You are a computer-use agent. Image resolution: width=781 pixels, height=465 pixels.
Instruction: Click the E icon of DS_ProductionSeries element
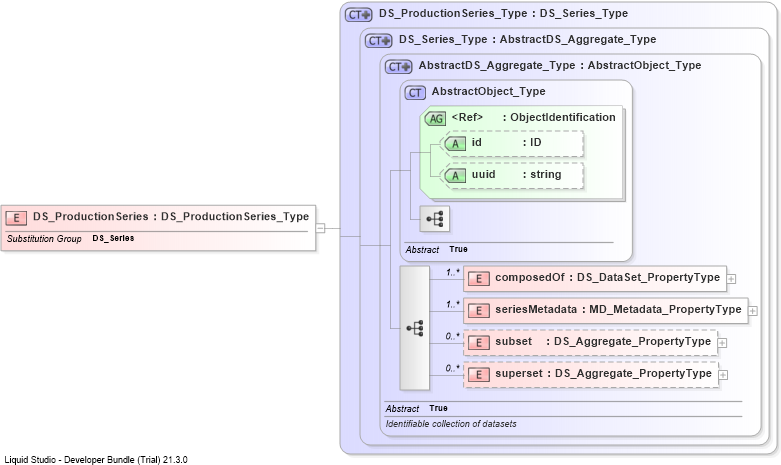point(16,218)
